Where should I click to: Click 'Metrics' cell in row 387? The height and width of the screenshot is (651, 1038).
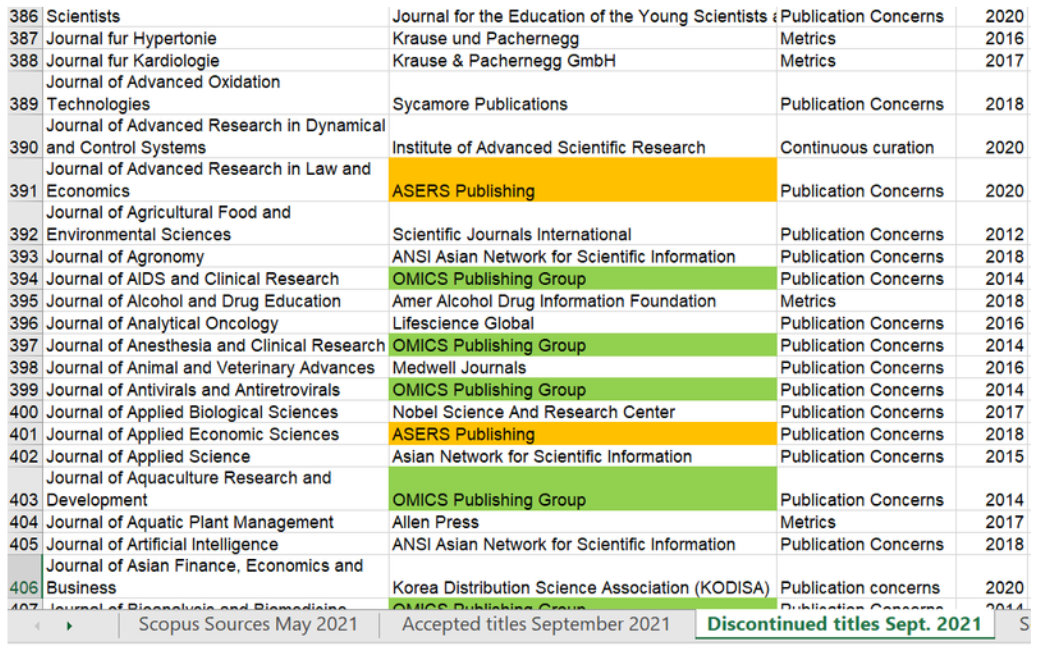(x=866, y=38)
